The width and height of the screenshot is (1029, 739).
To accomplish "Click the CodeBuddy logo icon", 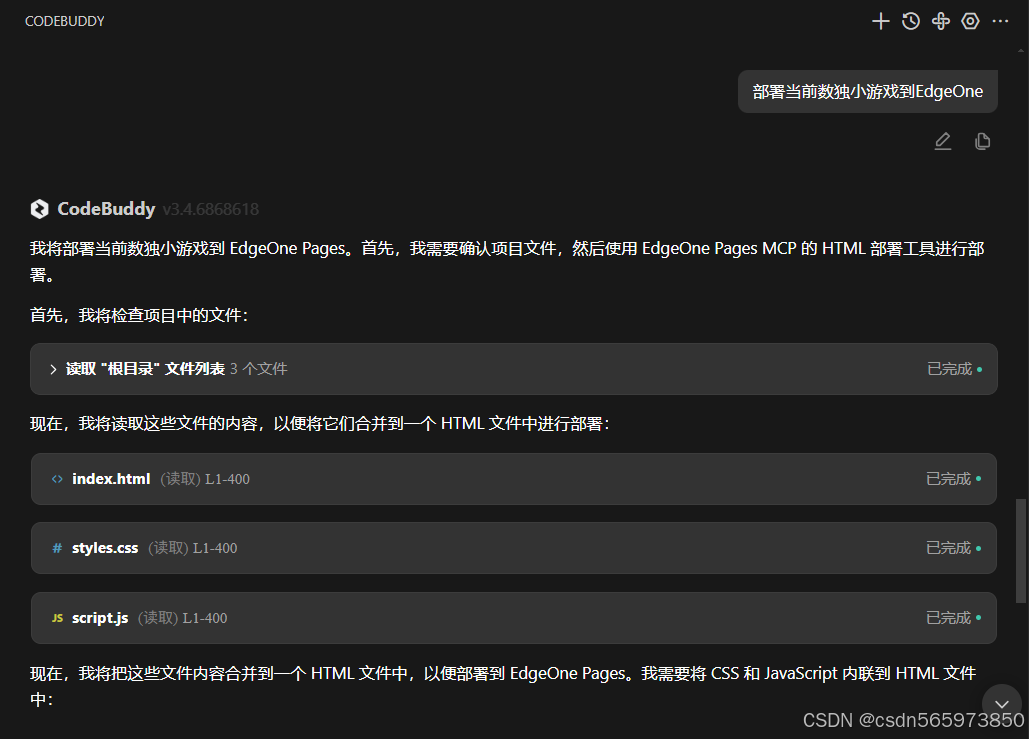I will (39, 209).
